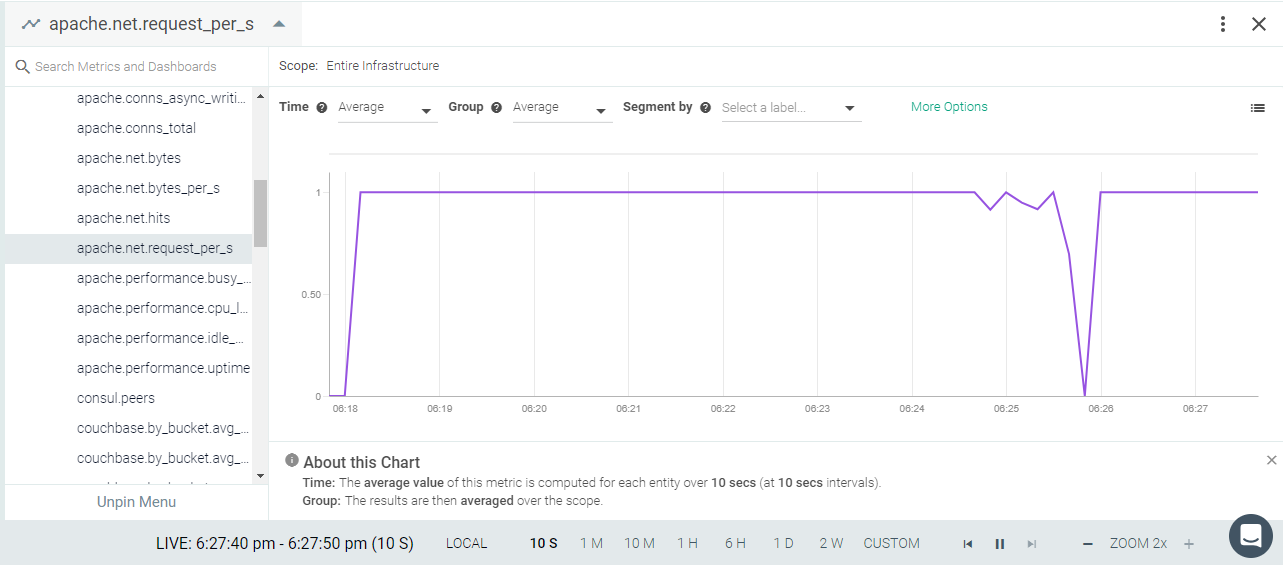
Task: Select apache.net.bytes_per_s metric
Action: [x=148, y=188]
